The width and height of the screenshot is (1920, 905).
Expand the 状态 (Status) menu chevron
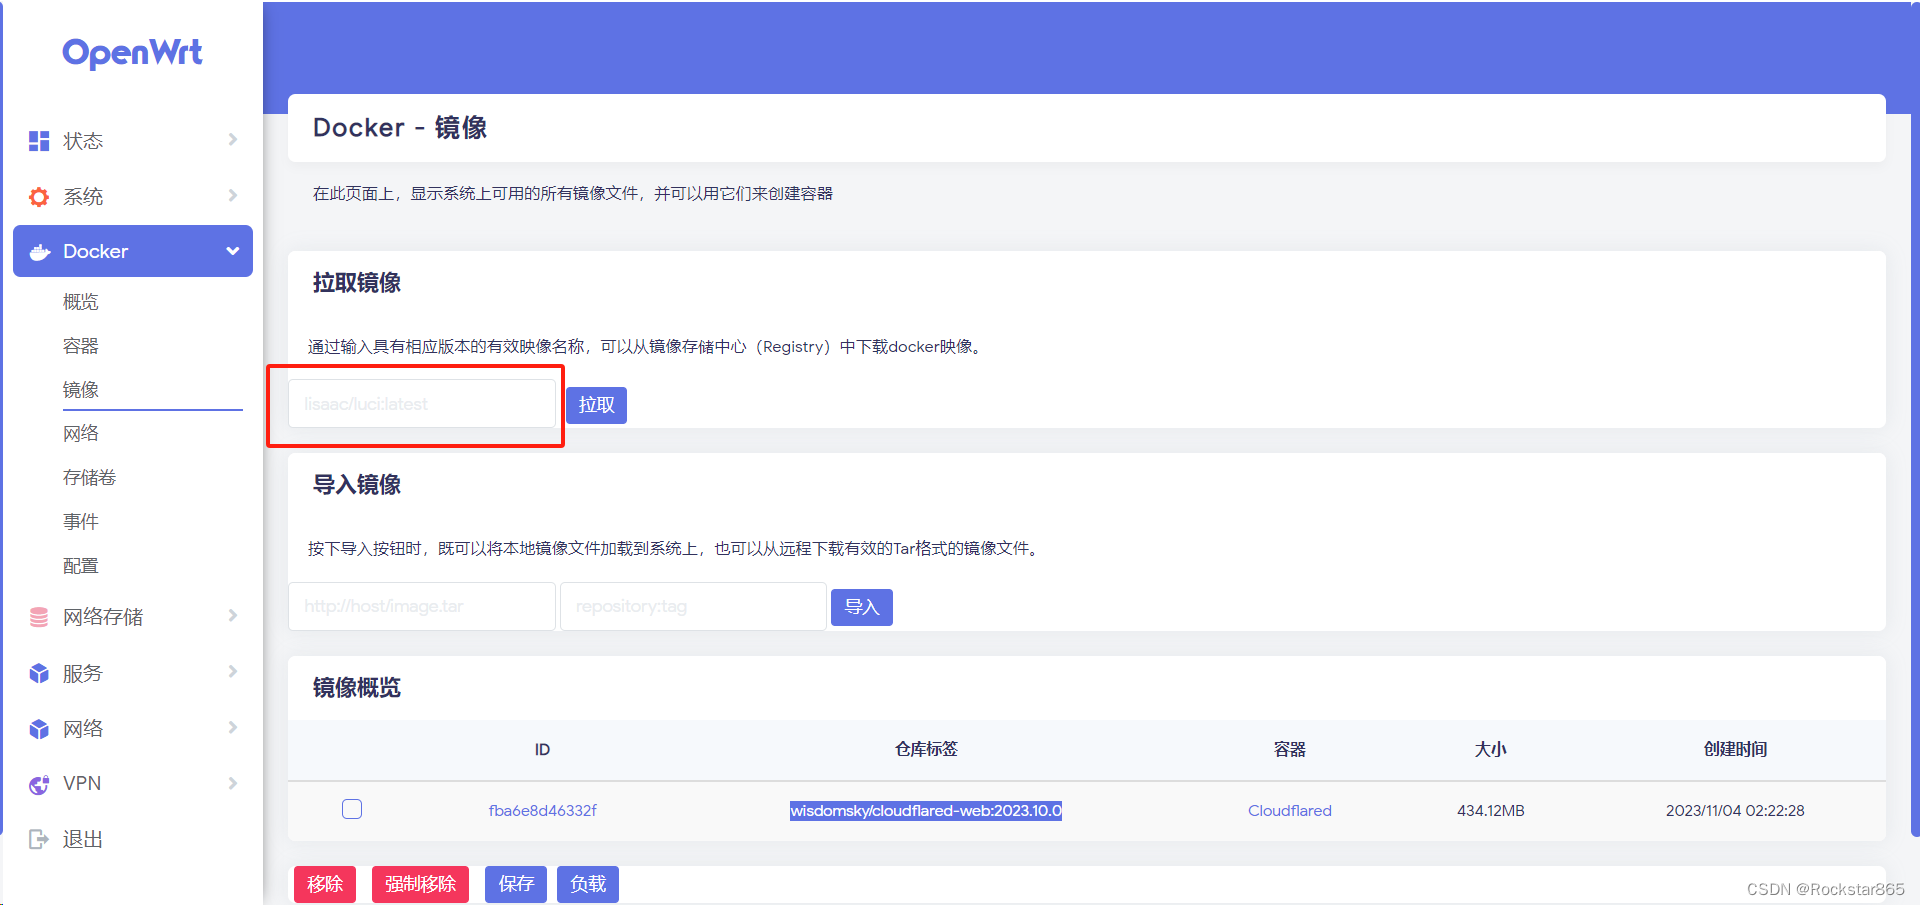233,140
